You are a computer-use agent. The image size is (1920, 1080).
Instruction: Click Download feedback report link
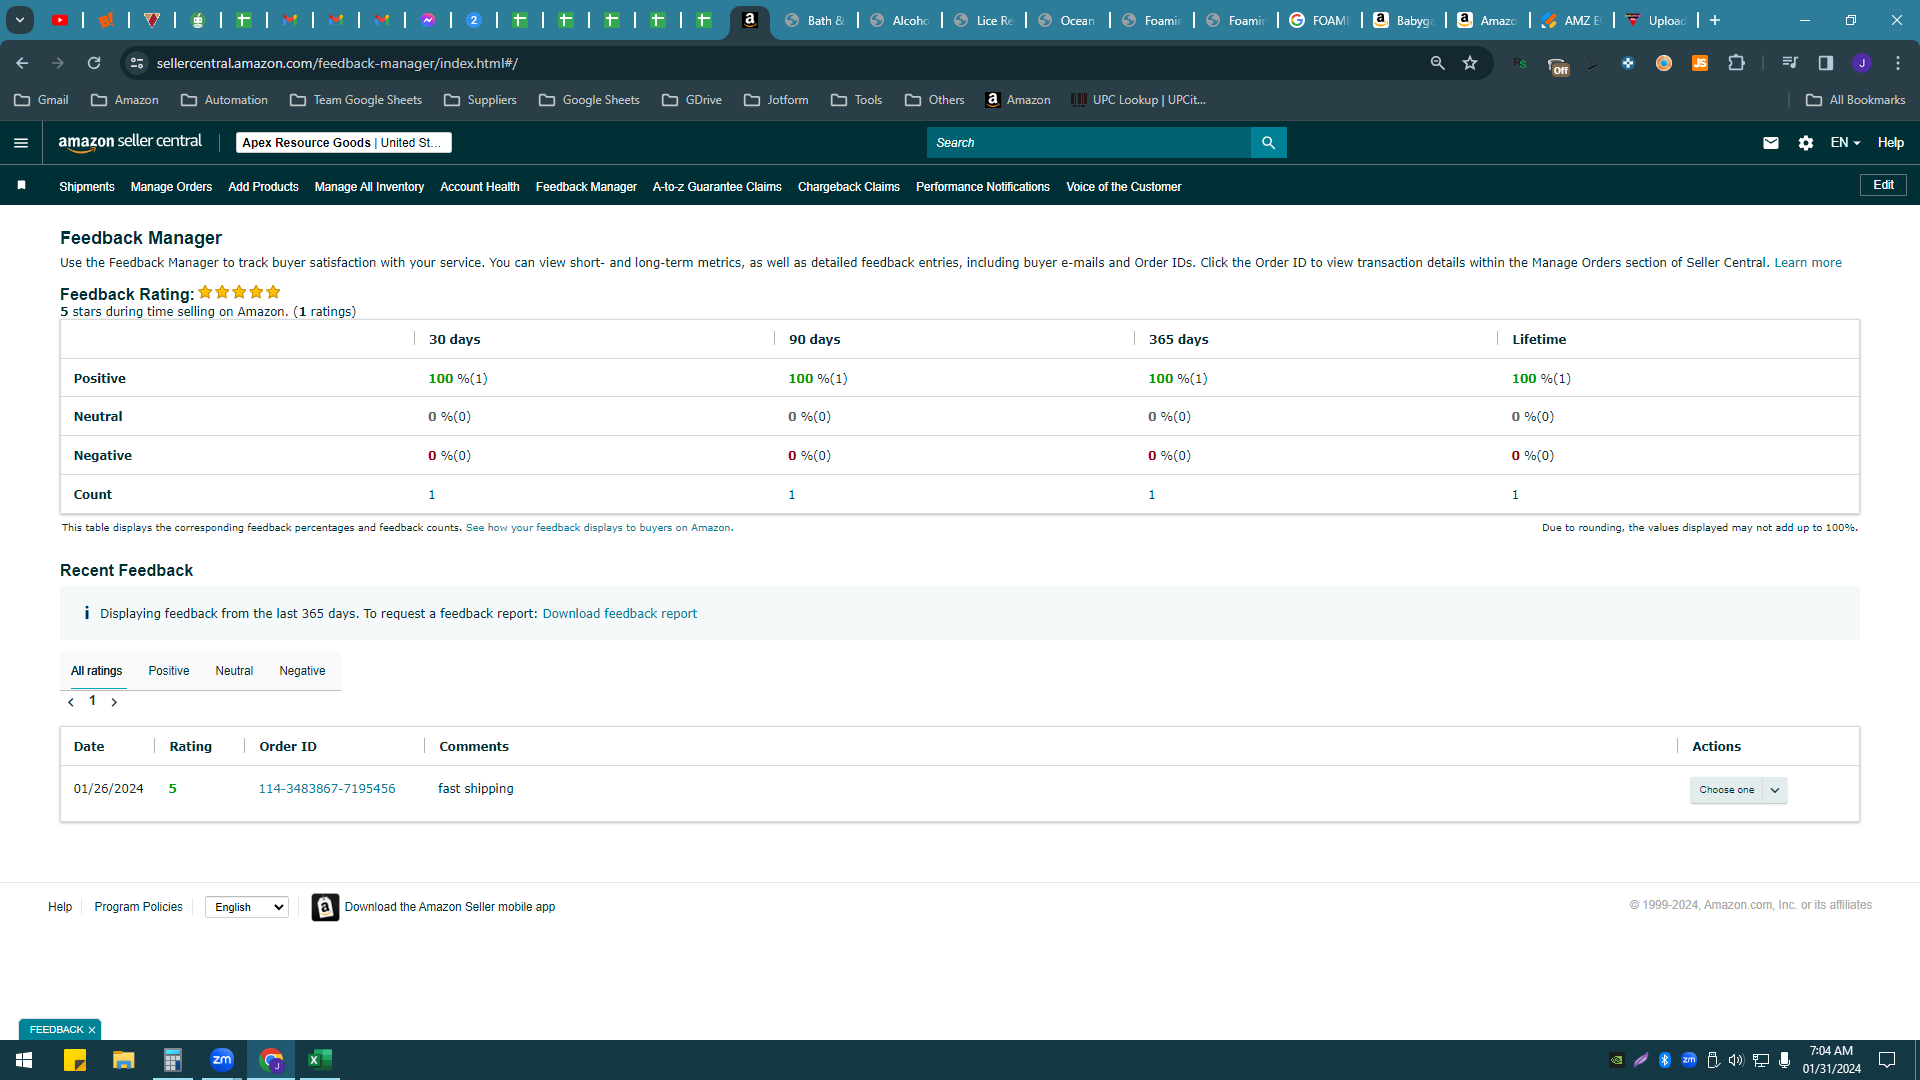620,614
